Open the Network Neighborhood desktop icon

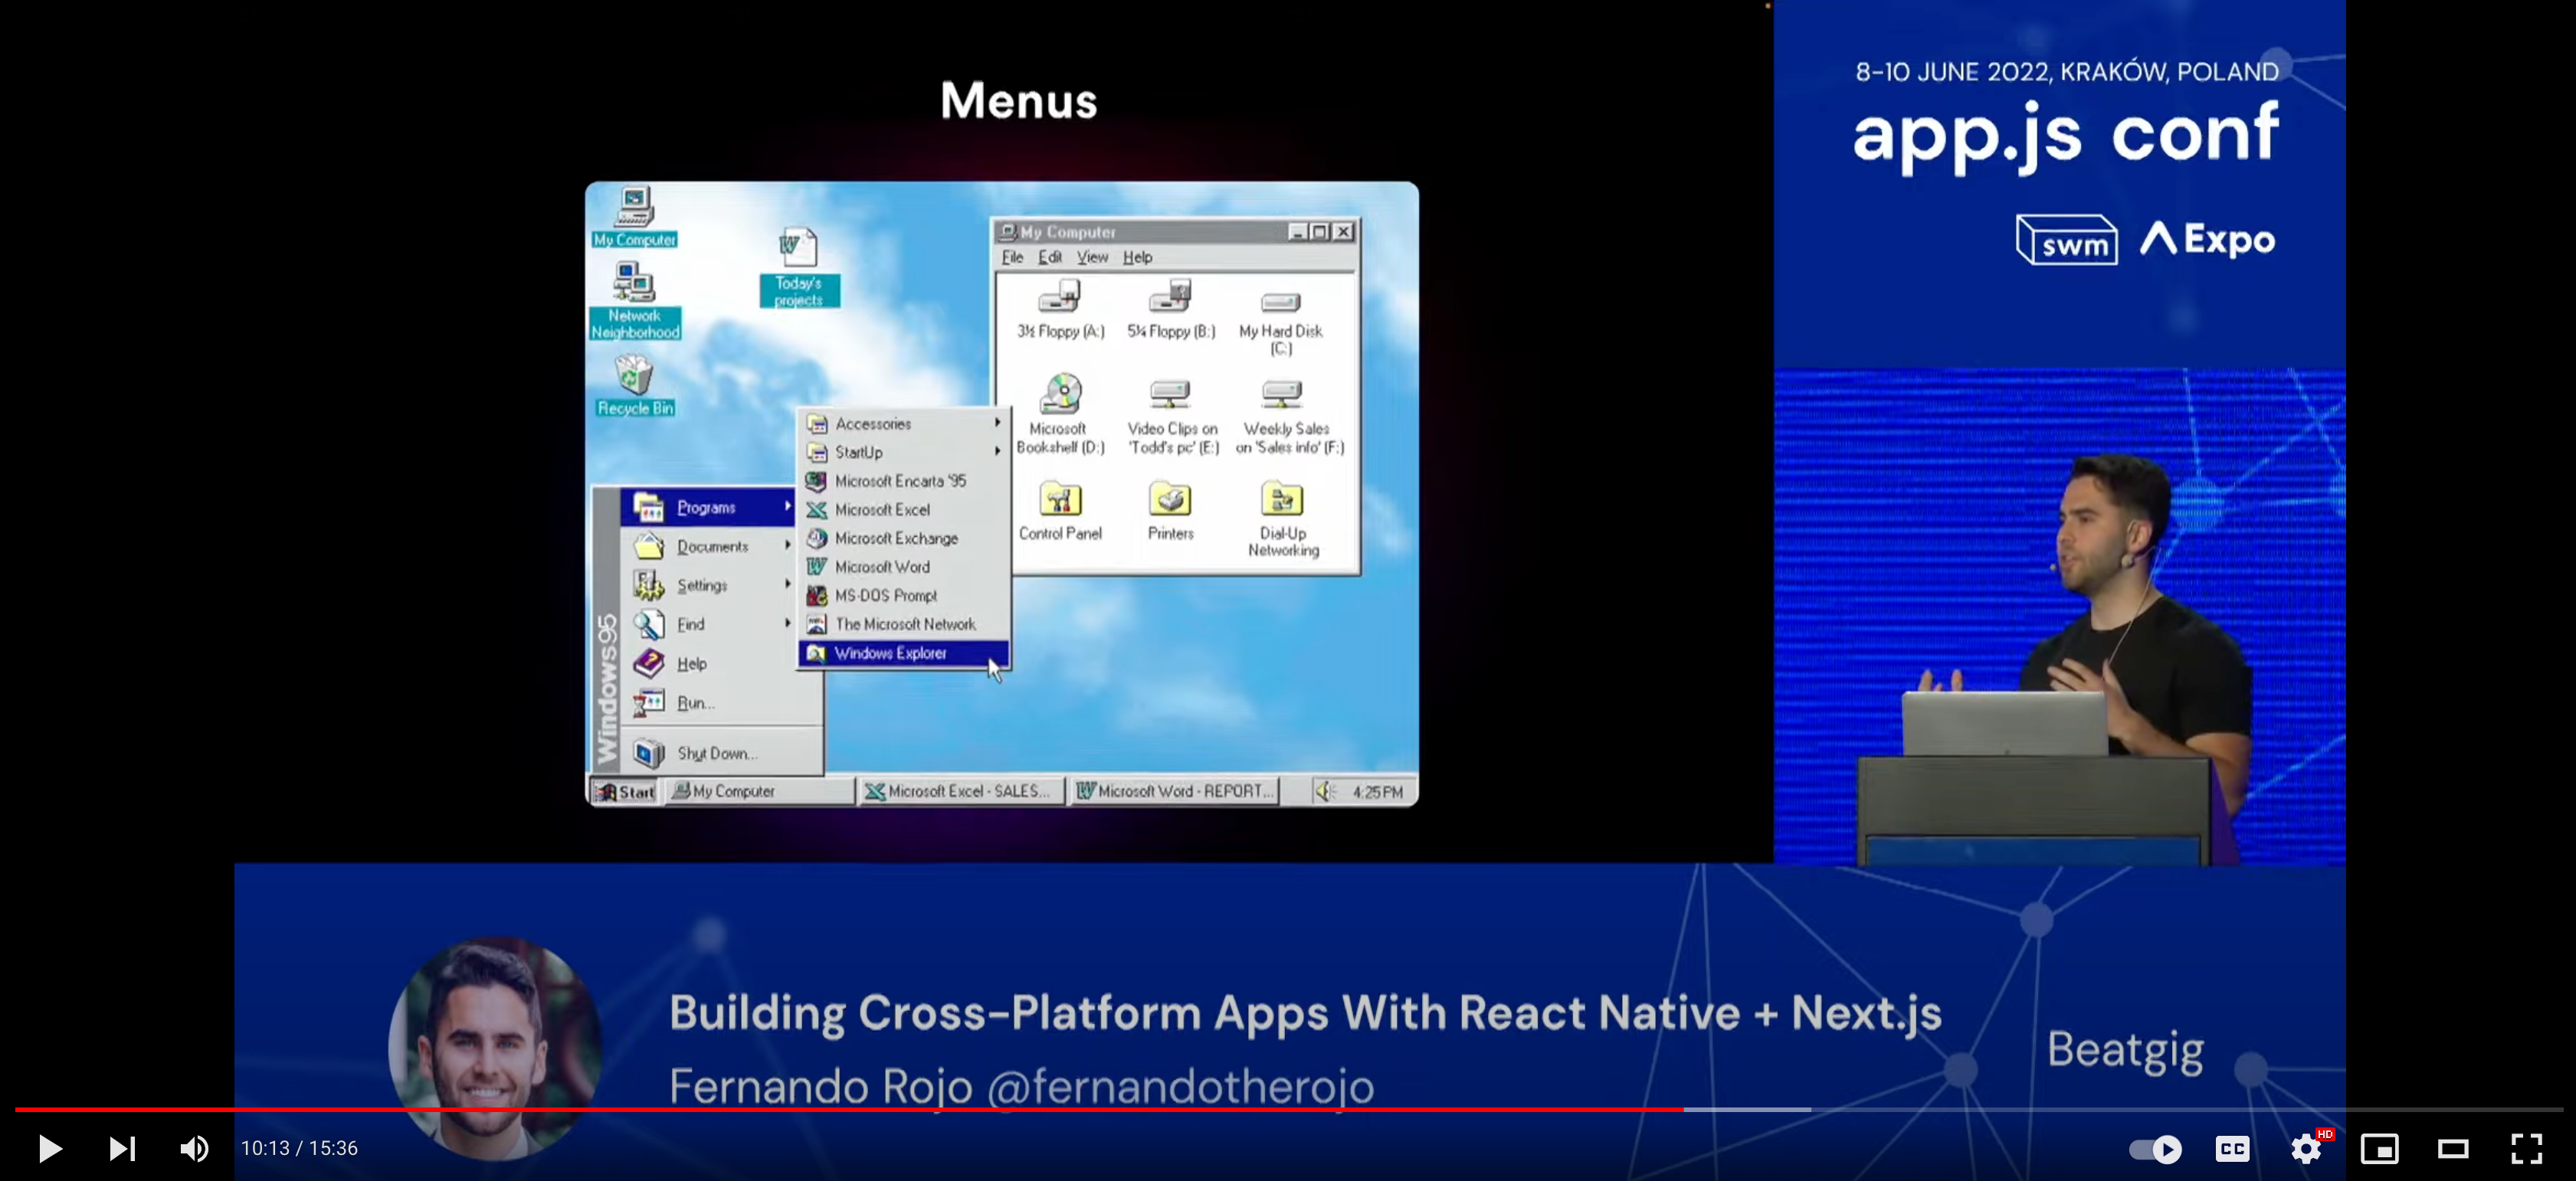click(635, 300)
